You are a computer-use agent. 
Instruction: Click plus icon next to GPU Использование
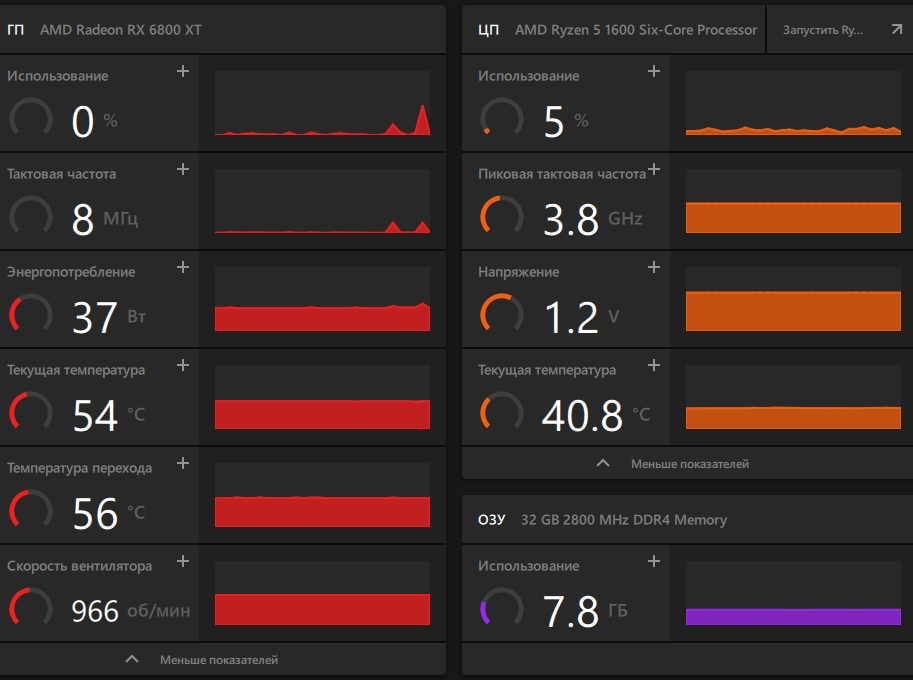click(x=183, y=72)
